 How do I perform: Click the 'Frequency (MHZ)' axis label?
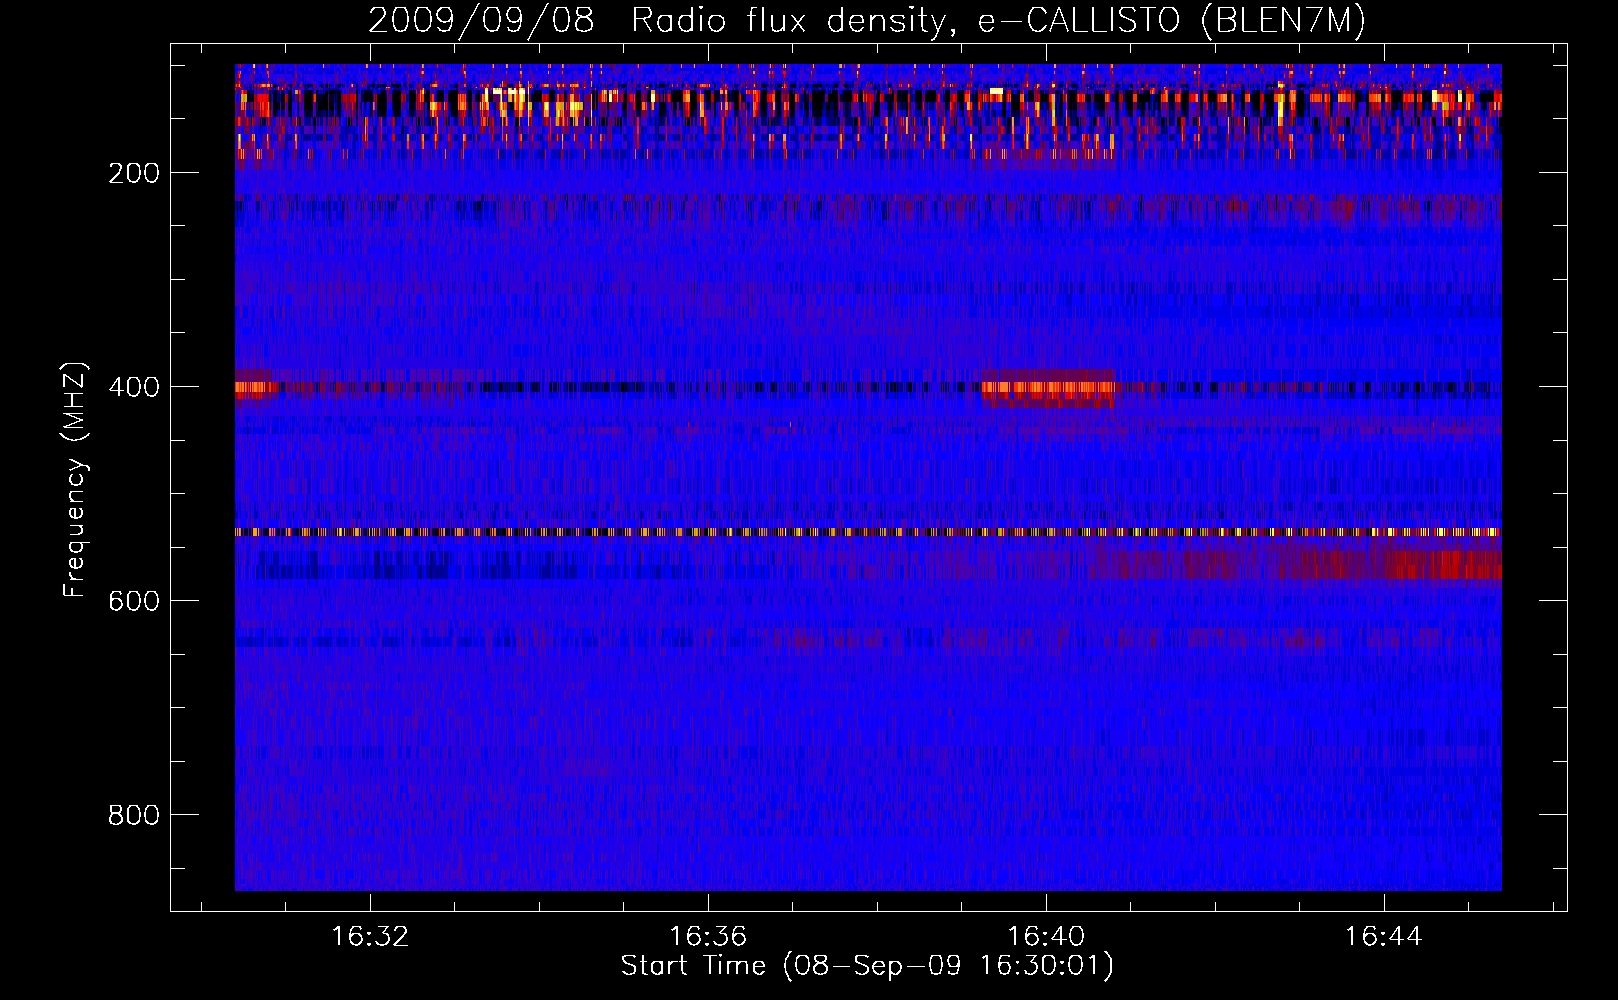coord(75,479)
